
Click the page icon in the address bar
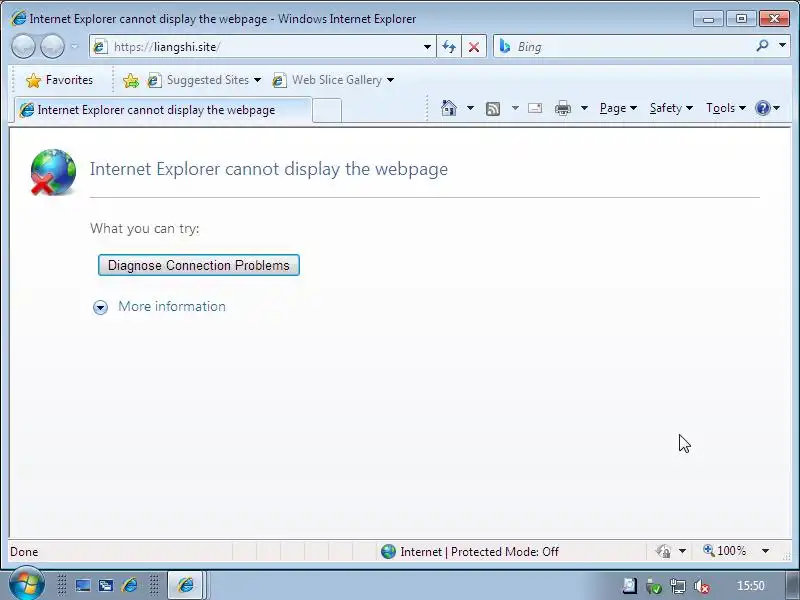(100, 47)
